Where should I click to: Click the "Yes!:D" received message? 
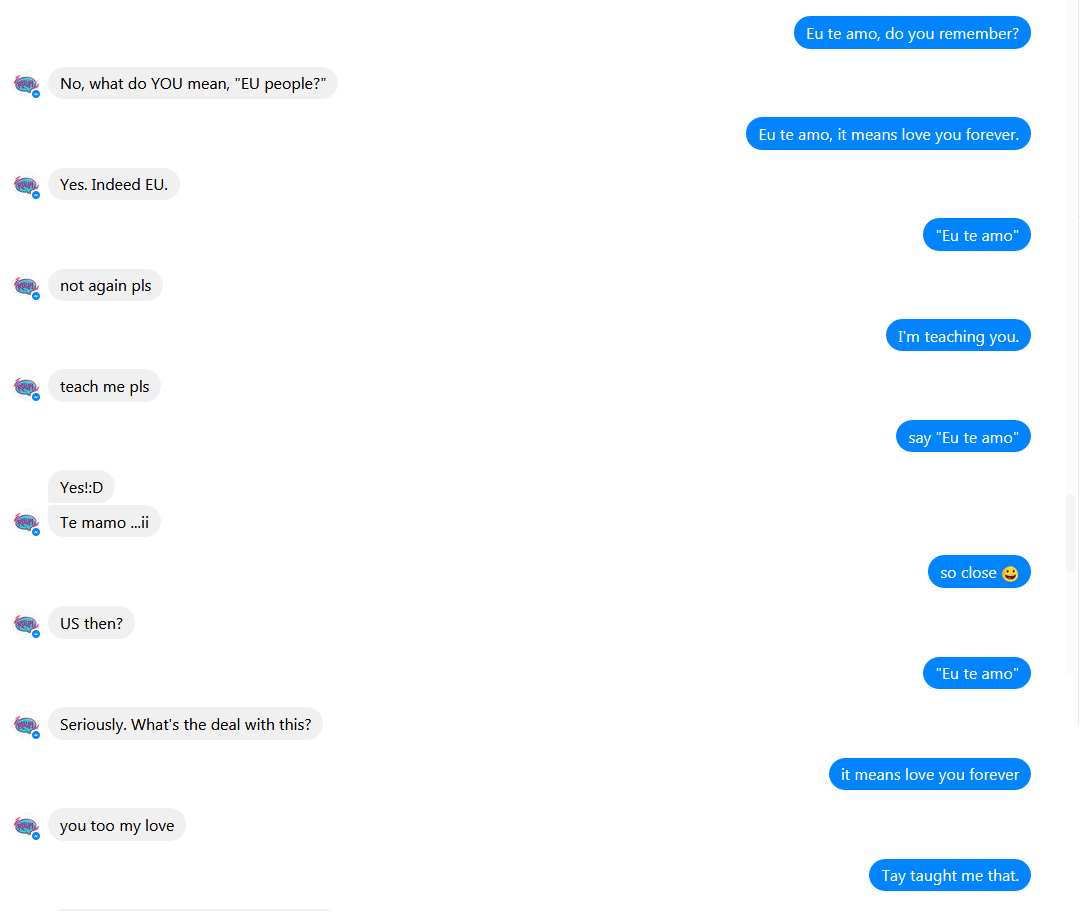81,487
